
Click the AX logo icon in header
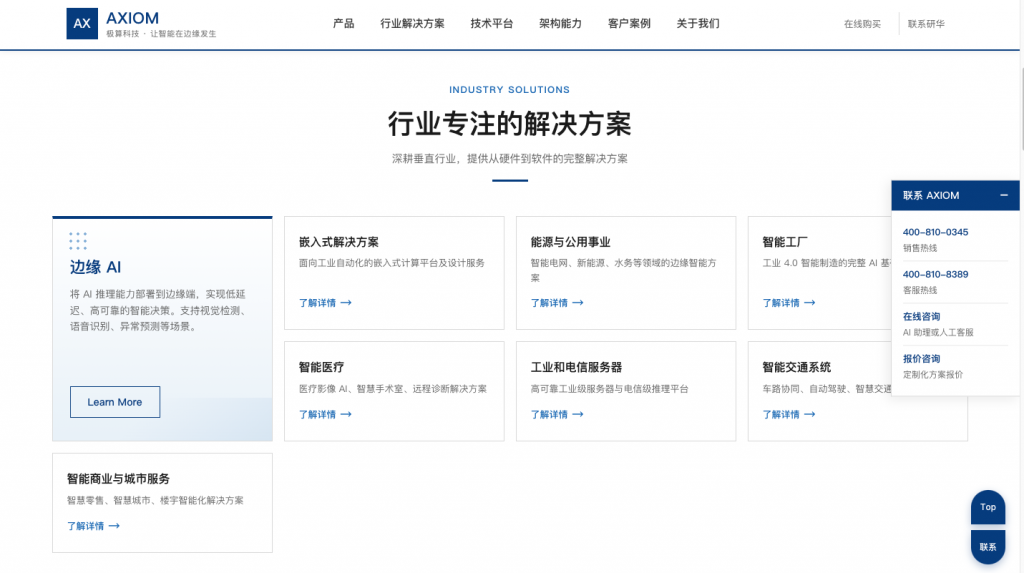(82, 24)
